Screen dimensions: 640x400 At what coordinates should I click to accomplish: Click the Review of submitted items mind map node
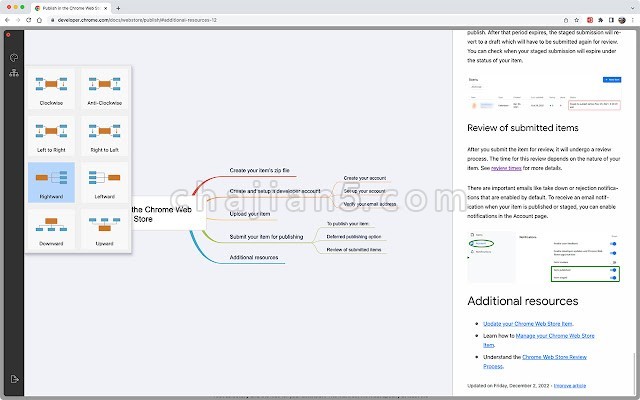354,249
